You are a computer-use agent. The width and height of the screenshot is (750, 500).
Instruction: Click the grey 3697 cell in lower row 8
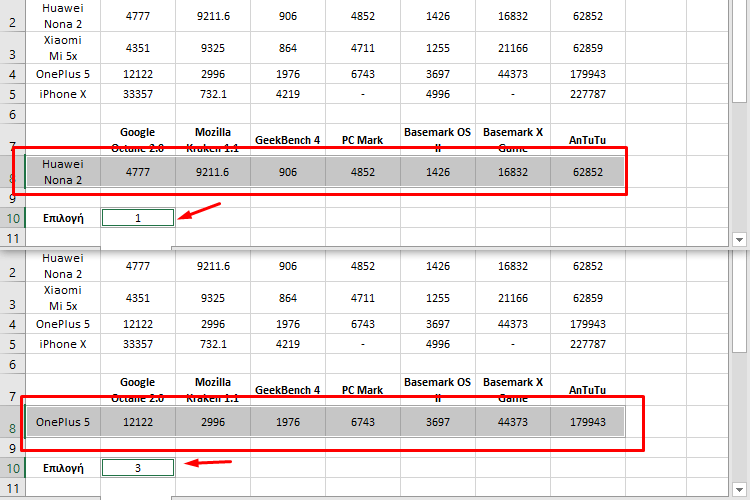(438, 422)
